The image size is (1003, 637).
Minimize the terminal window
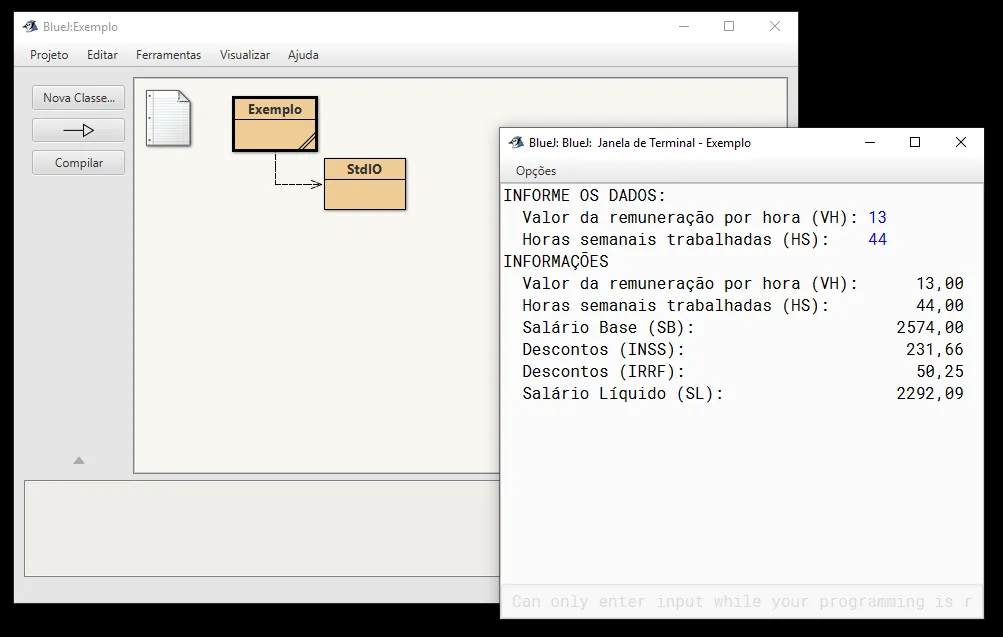coord(868,143)
